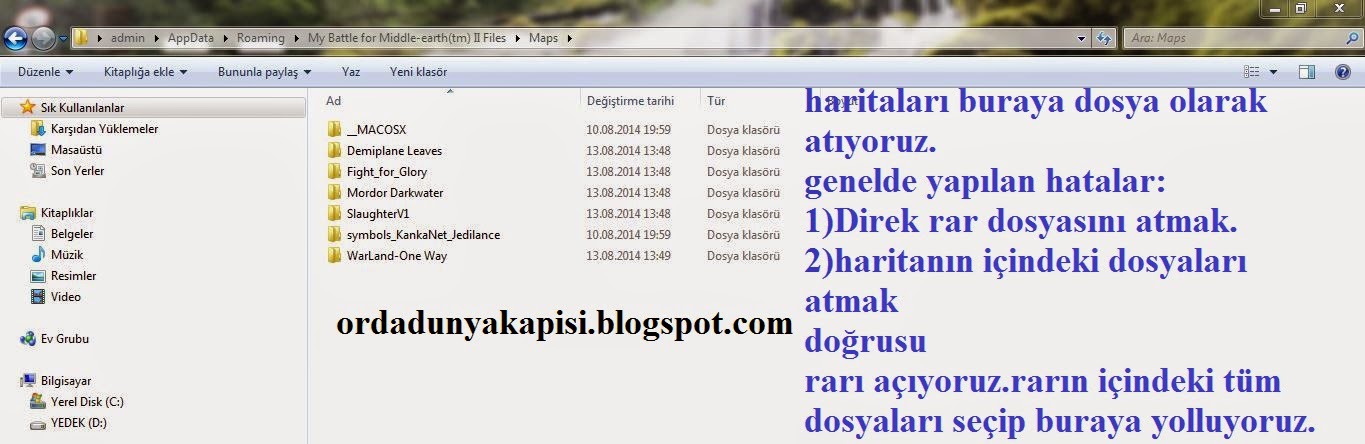The height and width of the screenshot is (444, 1365).
Task: Open YEDEK (D:) drive
Action: [x=79, y=423]
